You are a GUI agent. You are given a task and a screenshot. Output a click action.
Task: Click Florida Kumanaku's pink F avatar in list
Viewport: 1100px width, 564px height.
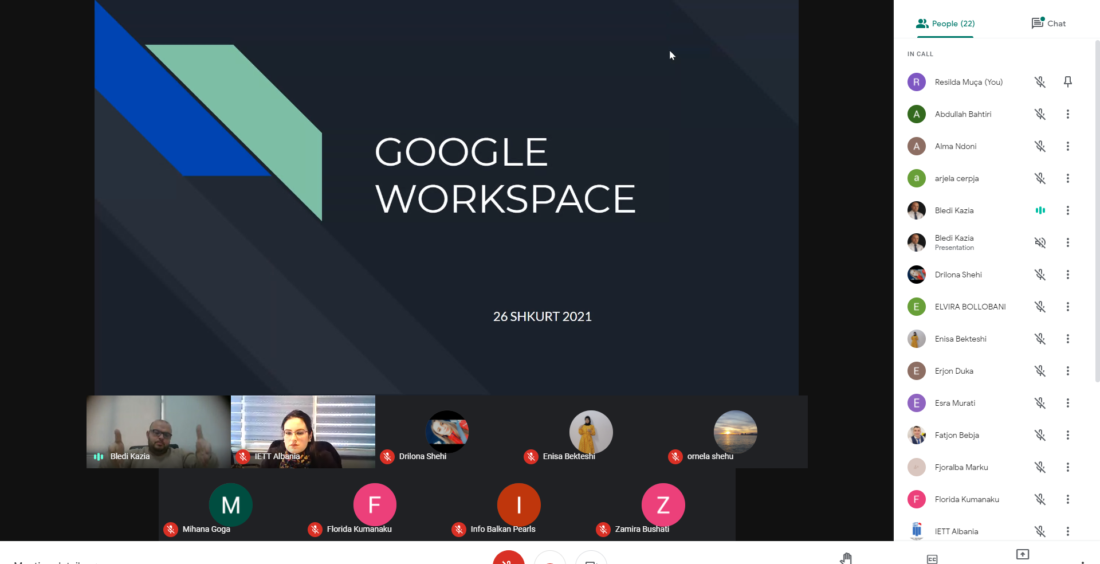click(x=916, y=499)
